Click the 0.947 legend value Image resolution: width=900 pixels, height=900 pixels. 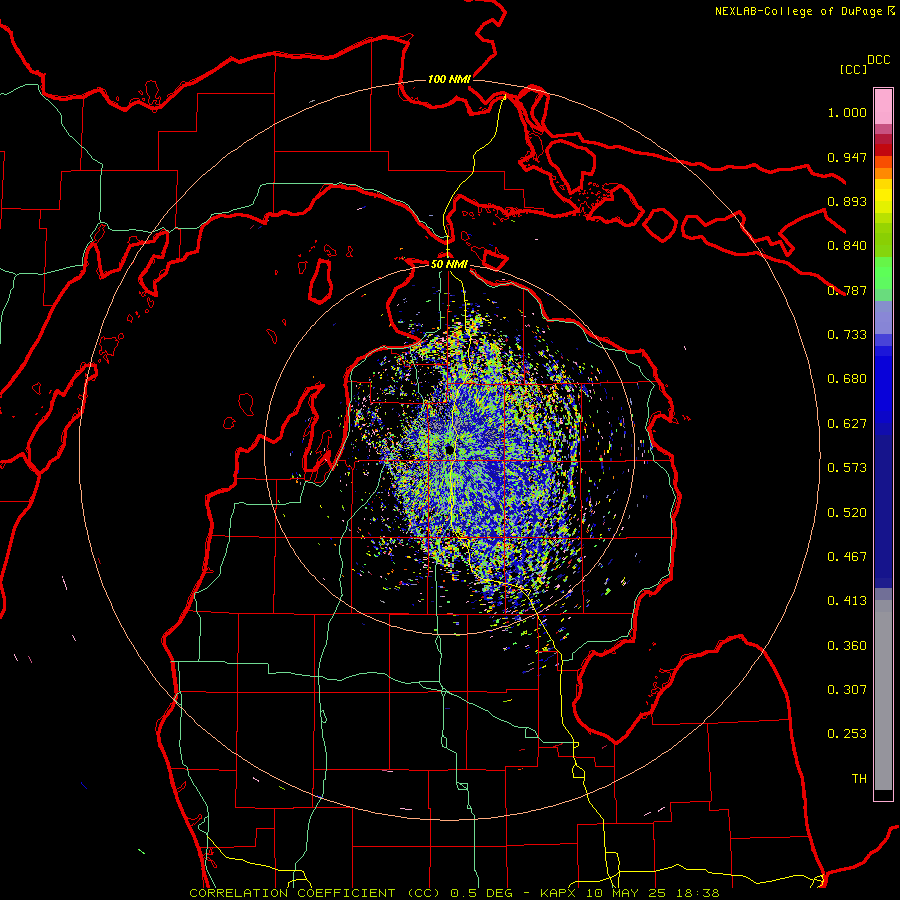847,157
